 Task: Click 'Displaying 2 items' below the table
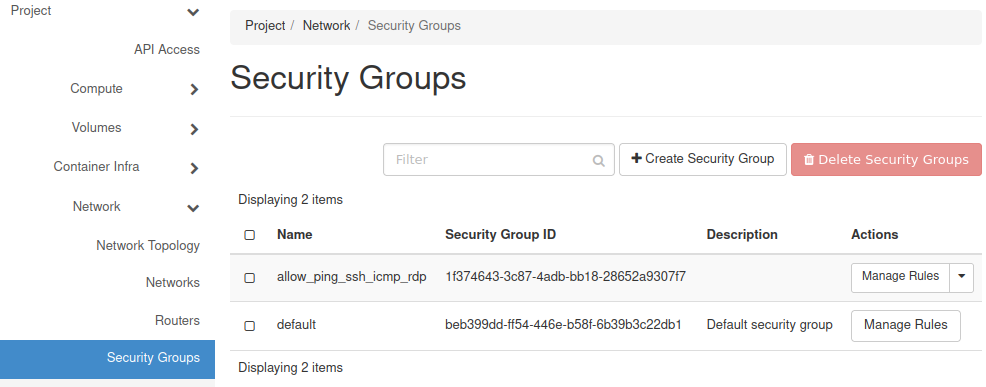(x=291, y=367)
